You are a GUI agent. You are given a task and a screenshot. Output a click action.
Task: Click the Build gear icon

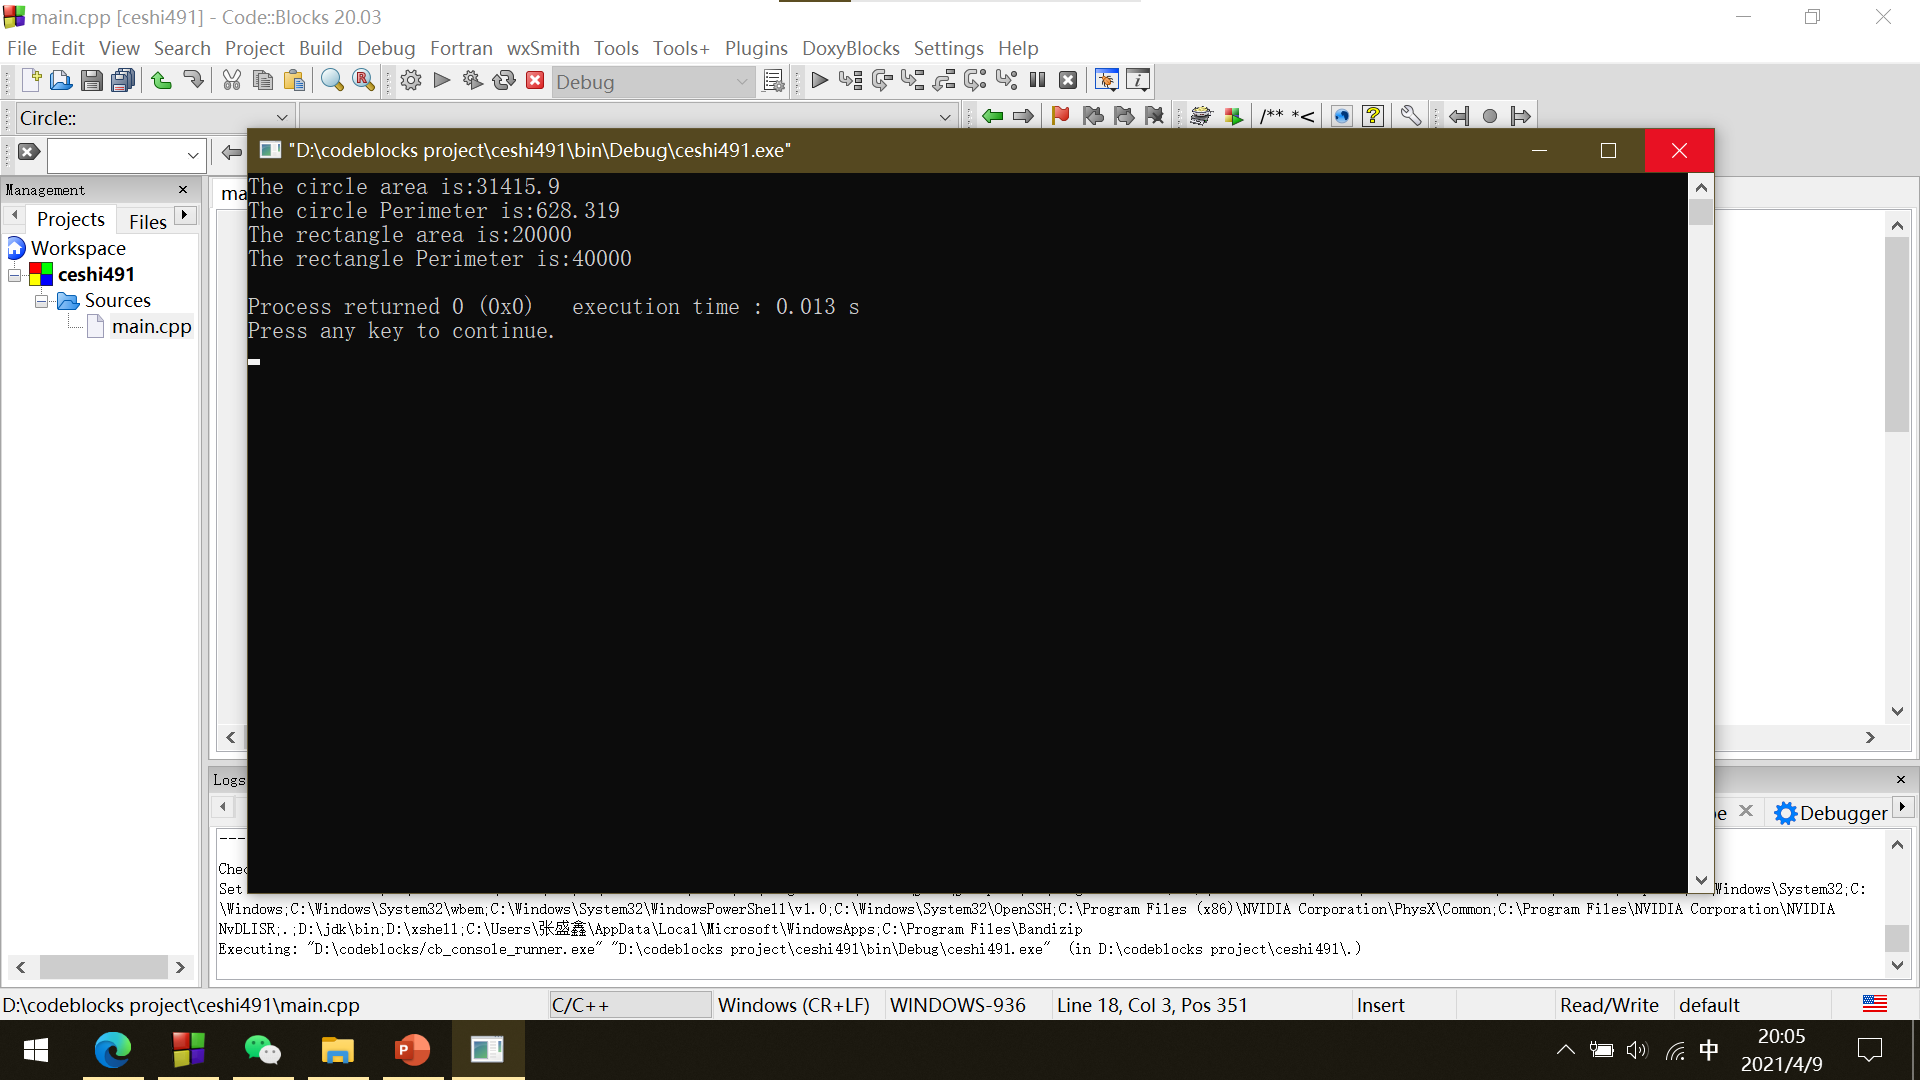[x=410, y=81]
